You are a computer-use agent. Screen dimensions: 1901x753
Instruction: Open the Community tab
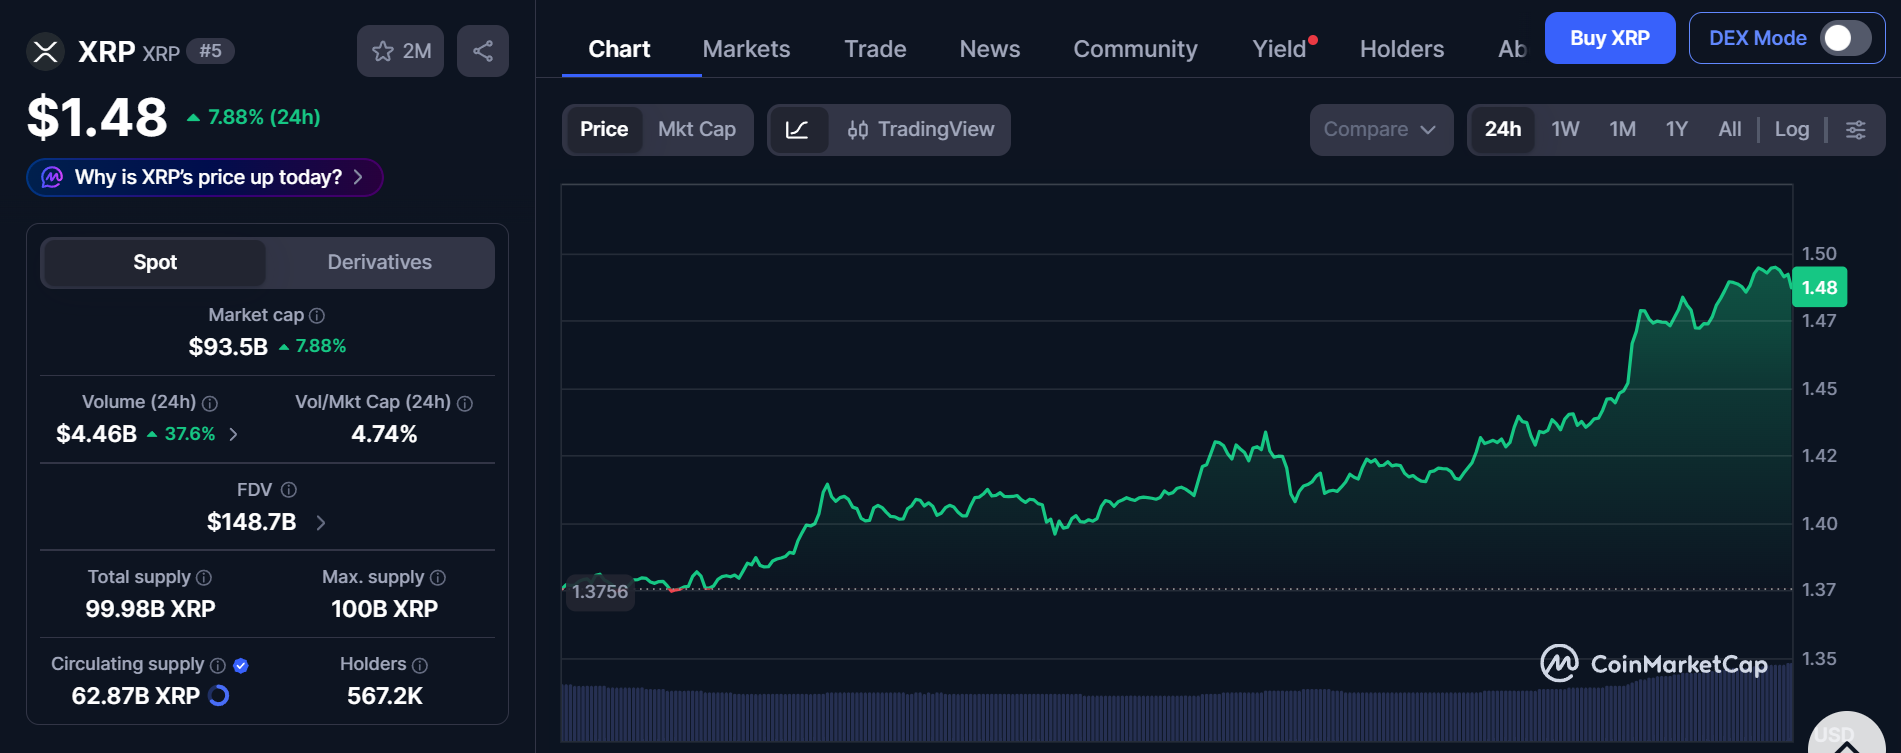pos(1135,49)
